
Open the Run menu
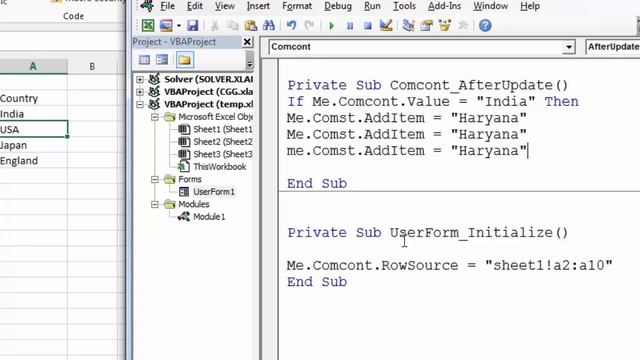click(x=372, y=6)
